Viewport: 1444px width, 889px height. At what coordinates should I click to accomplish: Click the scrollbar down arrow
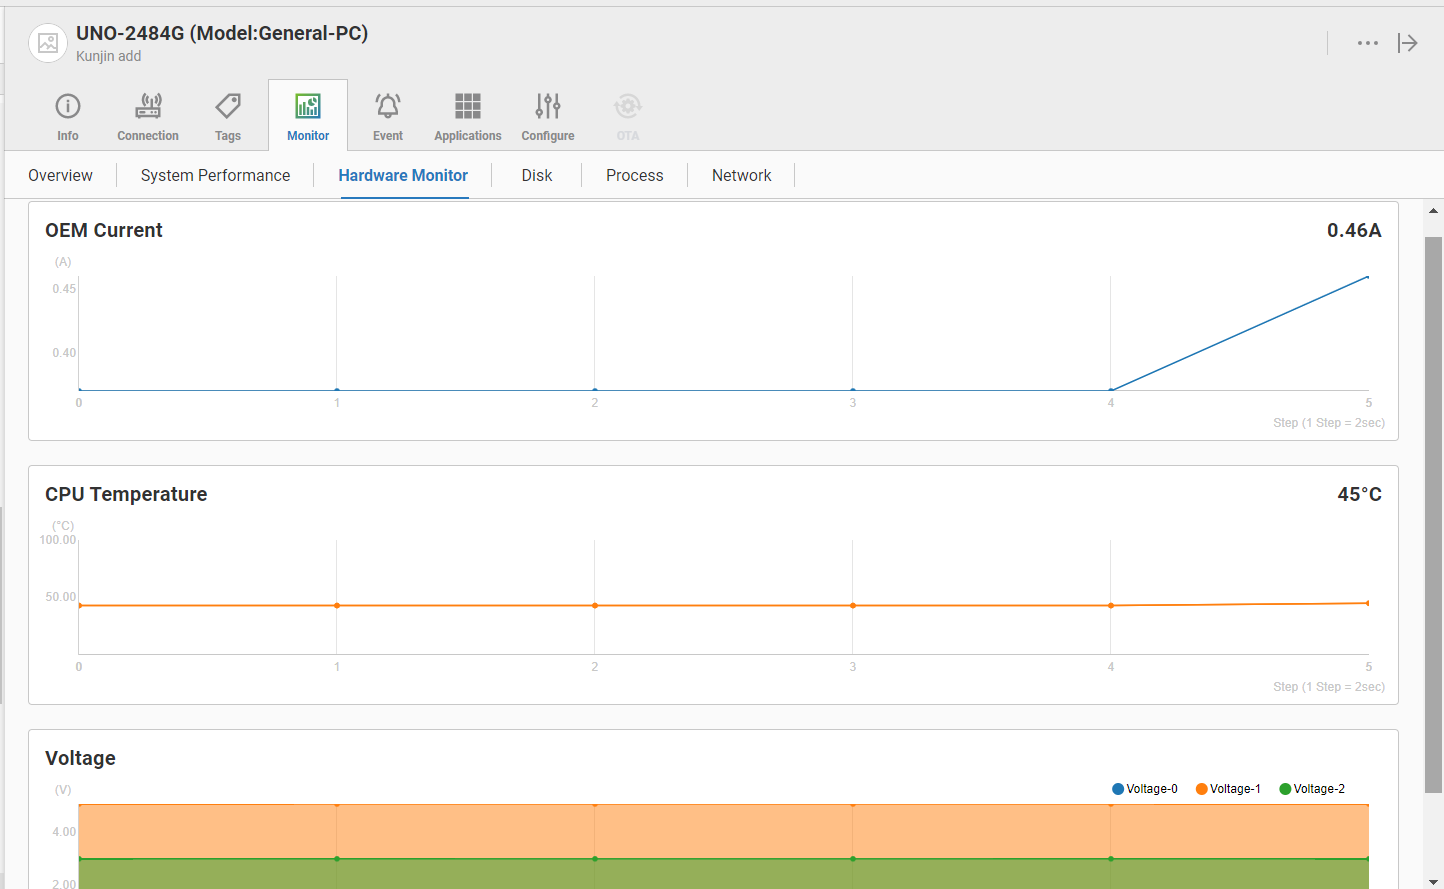tap(1433, 881)
